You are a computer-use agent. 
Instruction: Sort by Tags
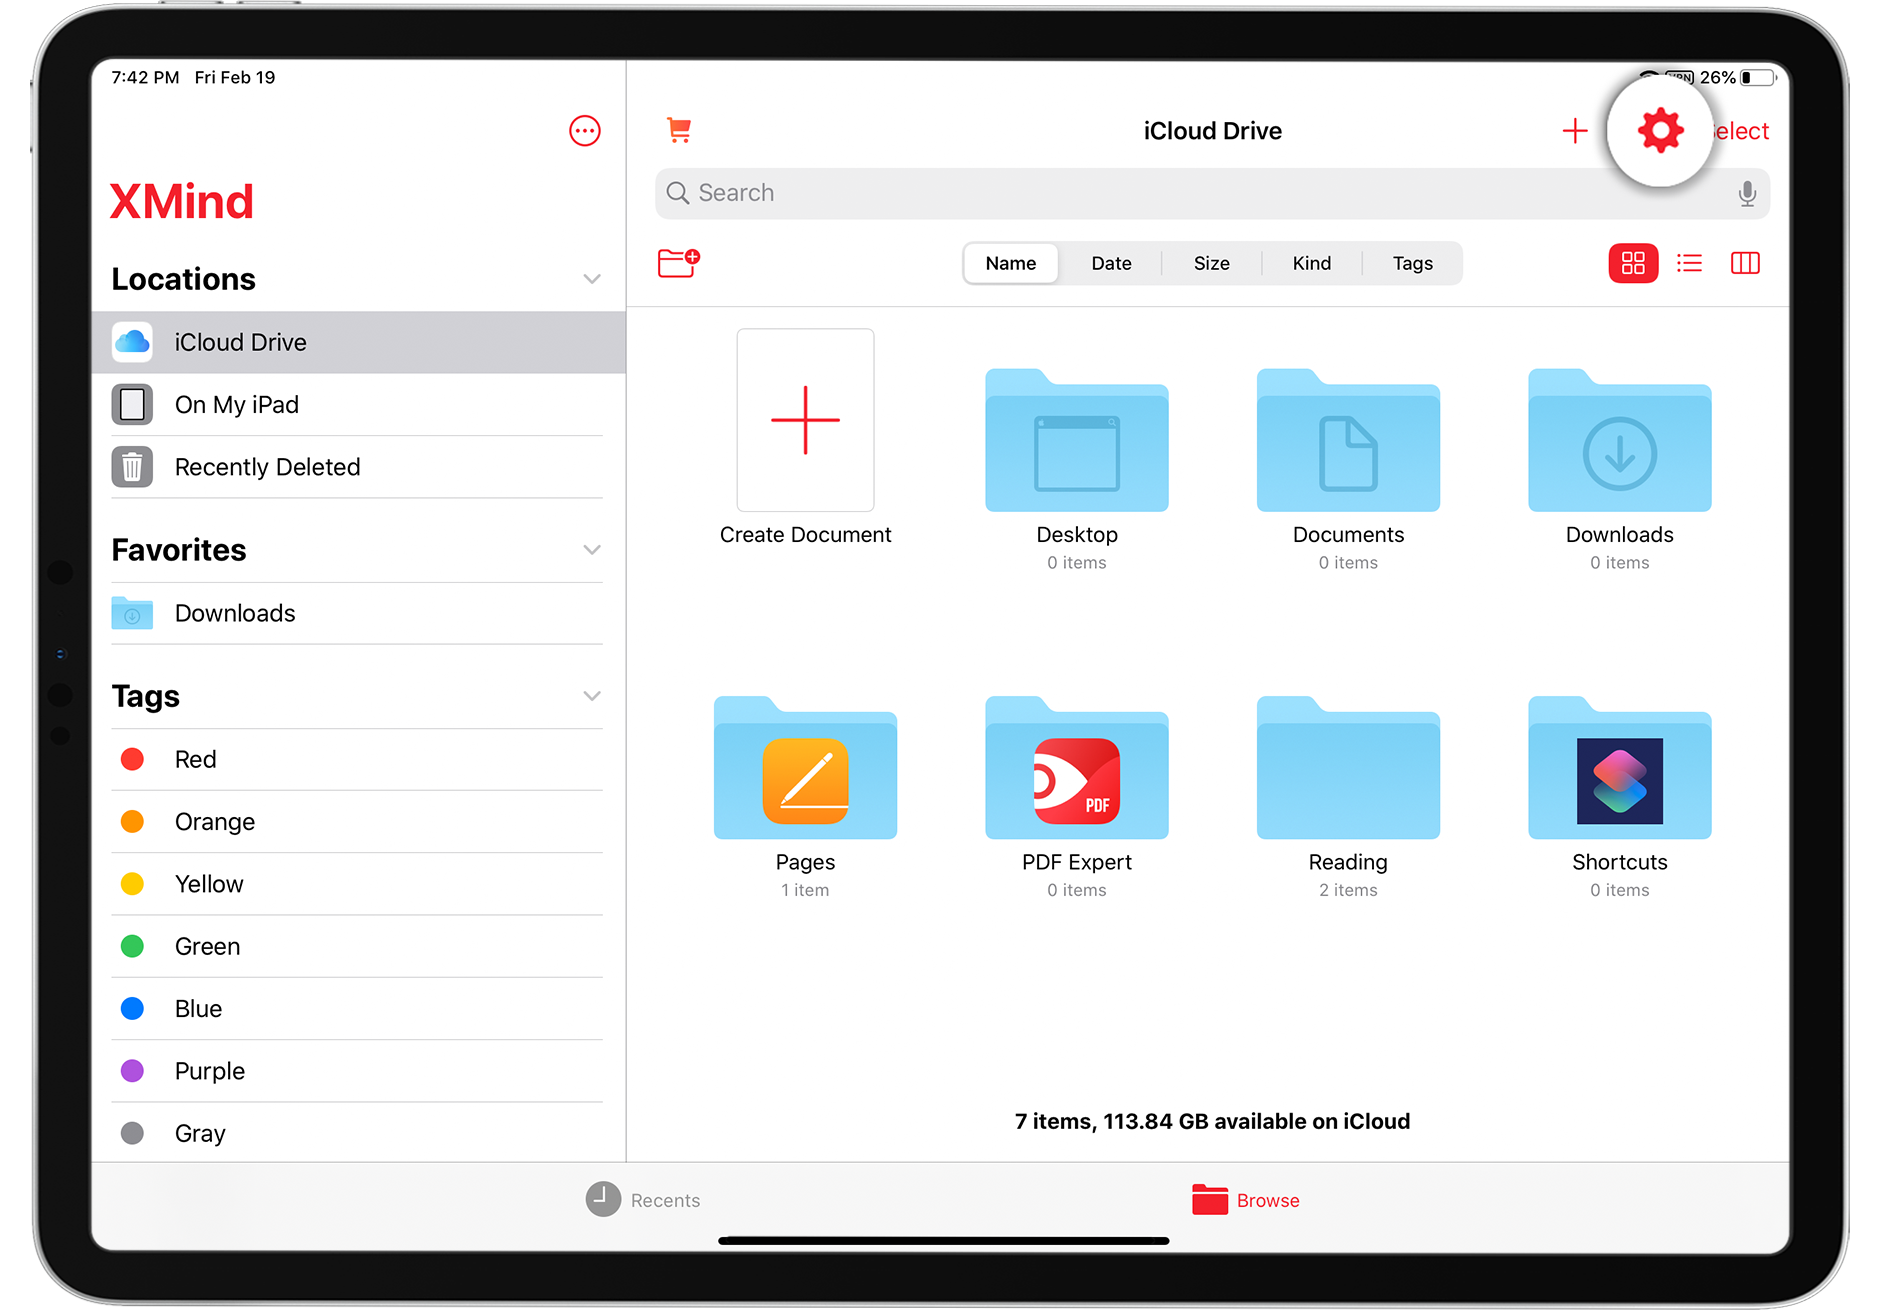[x=1412, y=263]
